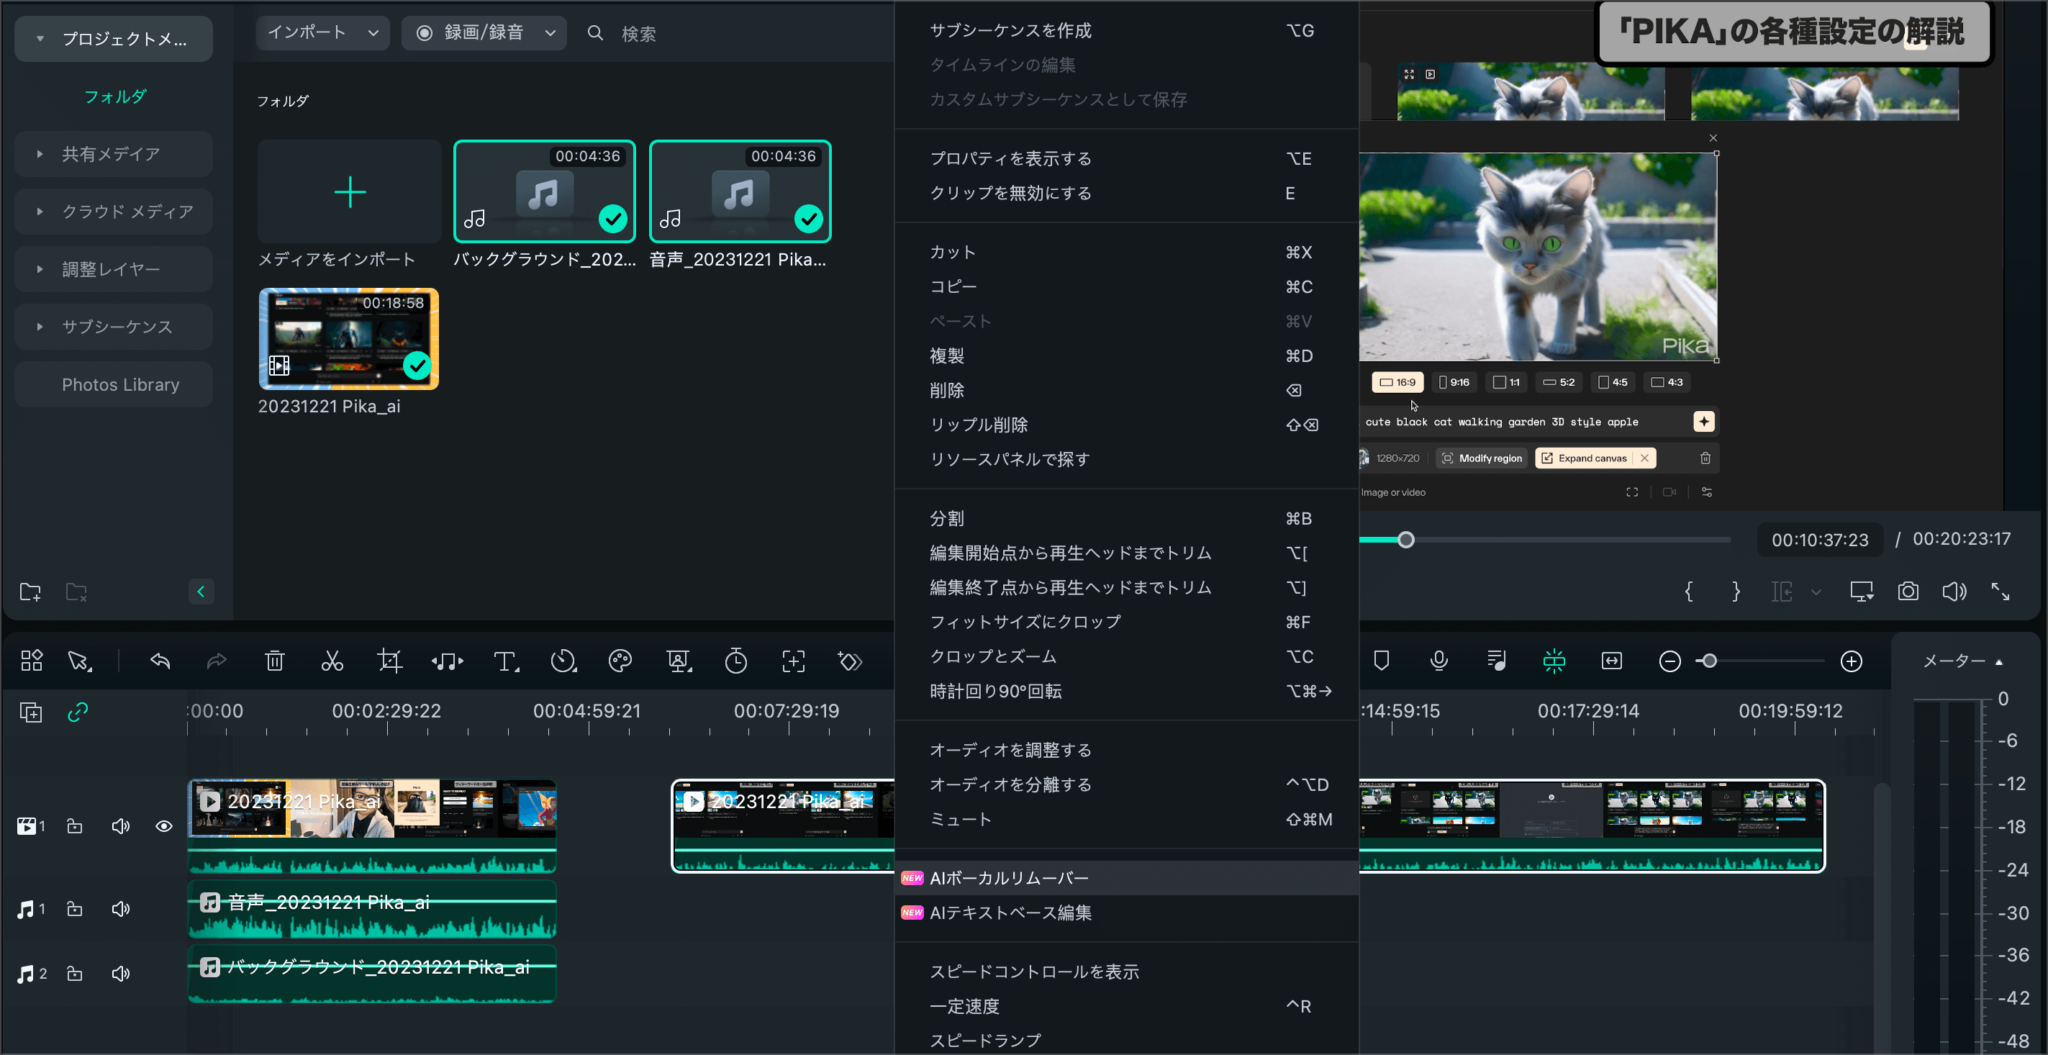Screen dimensions: 2048x1055
Task: Click the Color palette icon in the toolbar
Action: coord(620,661)
